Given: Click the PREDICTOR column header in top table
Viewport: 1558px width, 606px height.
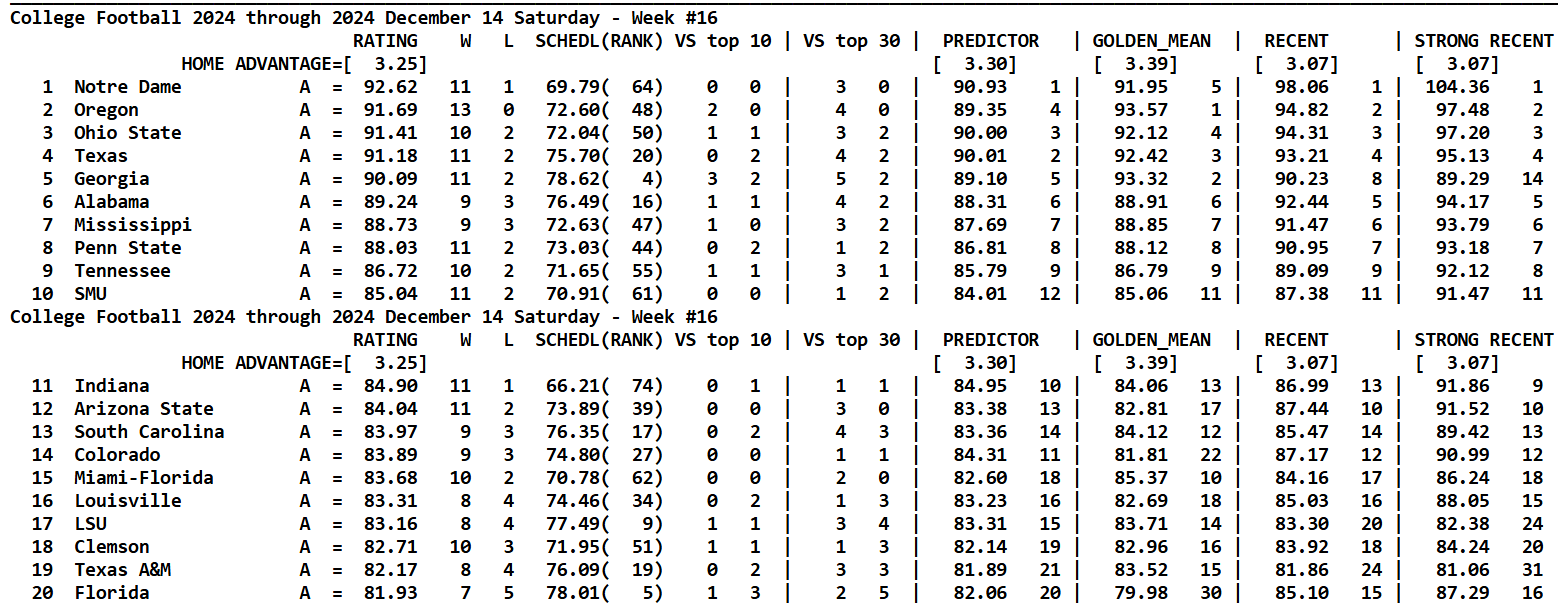Looking at the screenshot, I should click(x=991, y=41).
